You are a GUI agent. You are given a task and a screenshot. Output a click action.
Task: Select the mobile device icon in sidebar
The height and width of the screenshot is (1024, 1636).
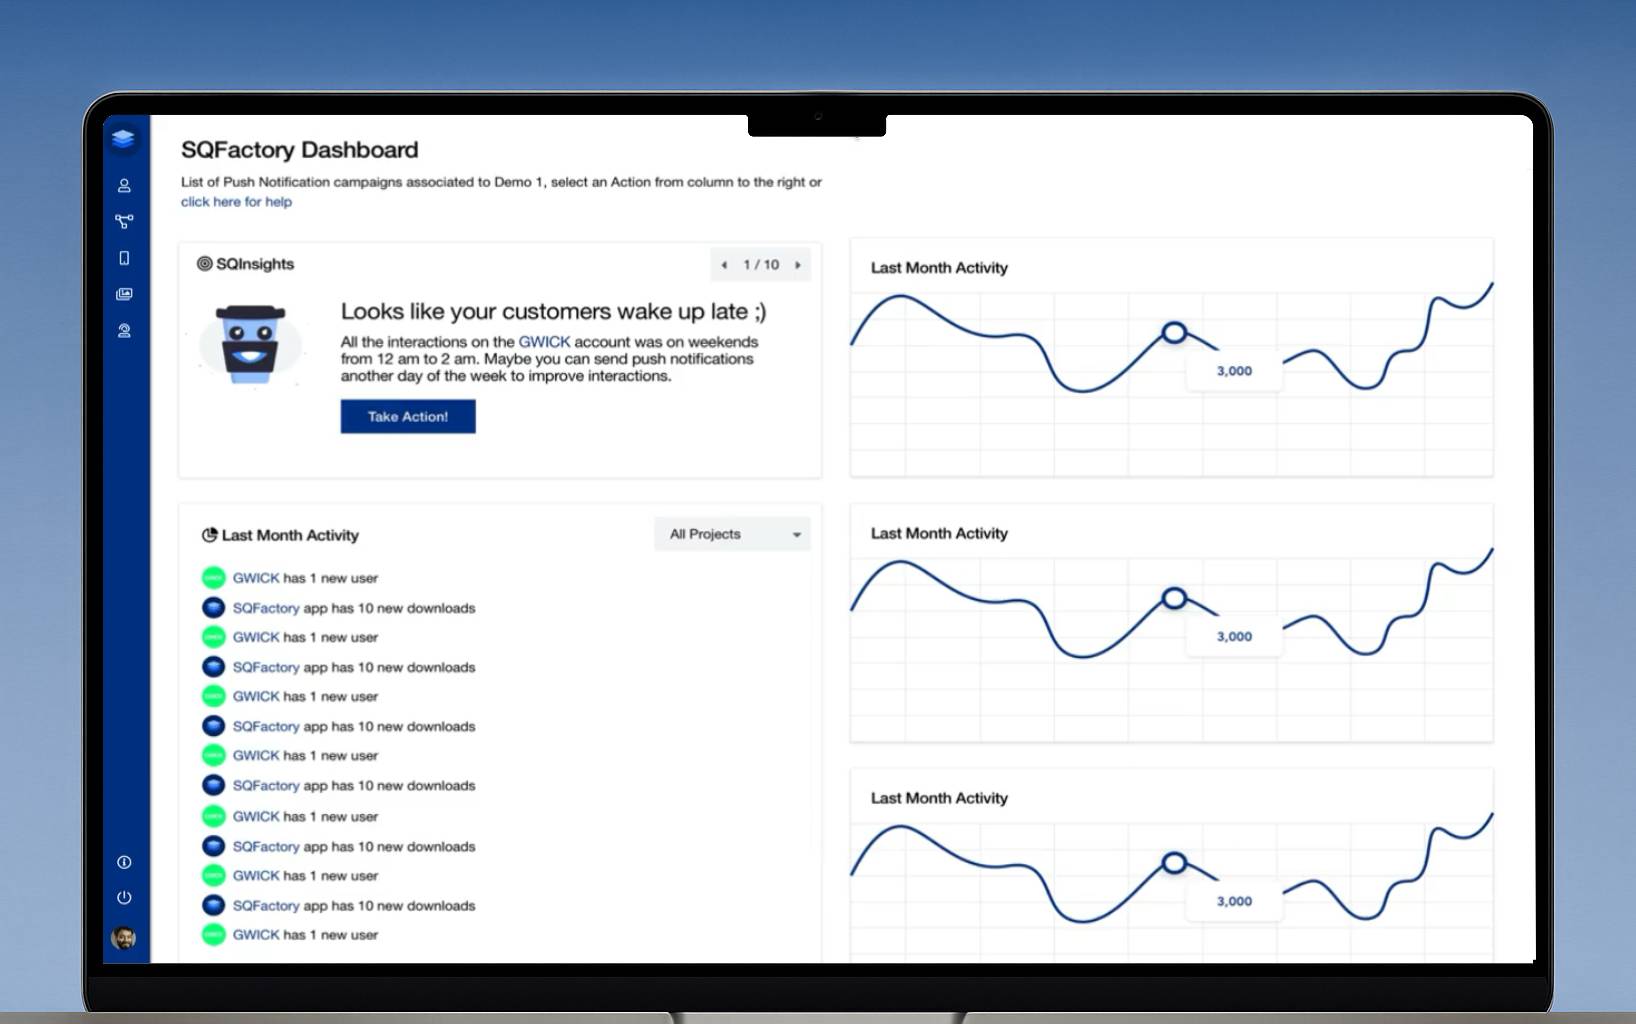pos(124,258)
